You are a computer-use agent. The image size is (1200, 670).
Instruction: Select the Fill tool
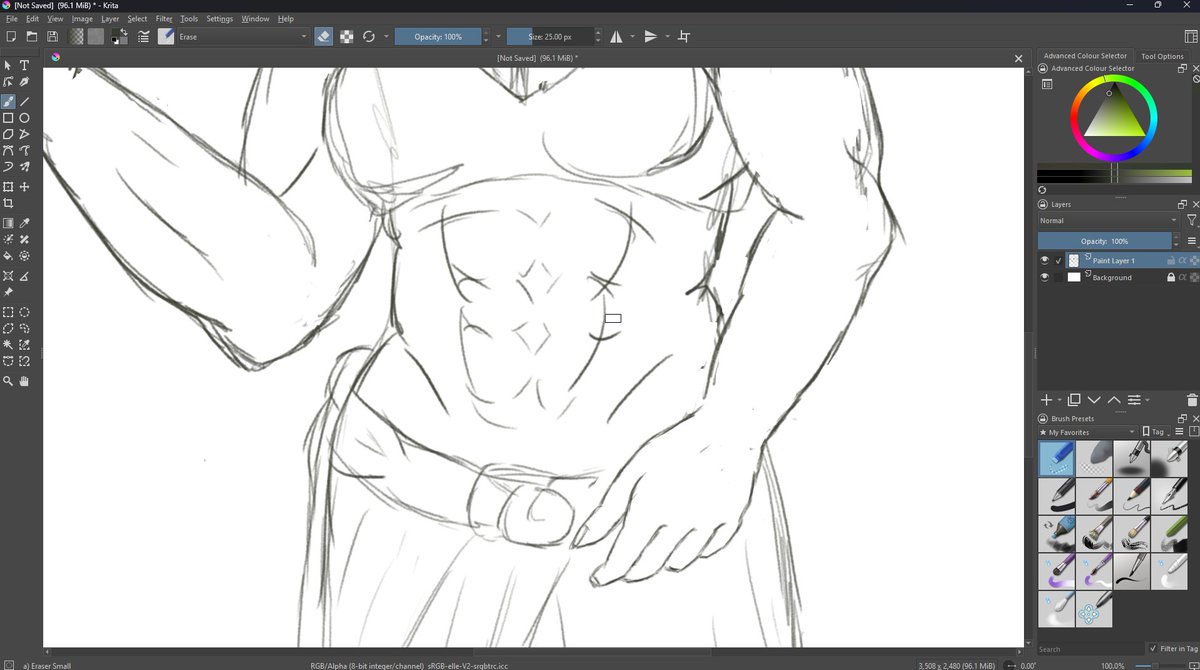(x=10, y=256)
